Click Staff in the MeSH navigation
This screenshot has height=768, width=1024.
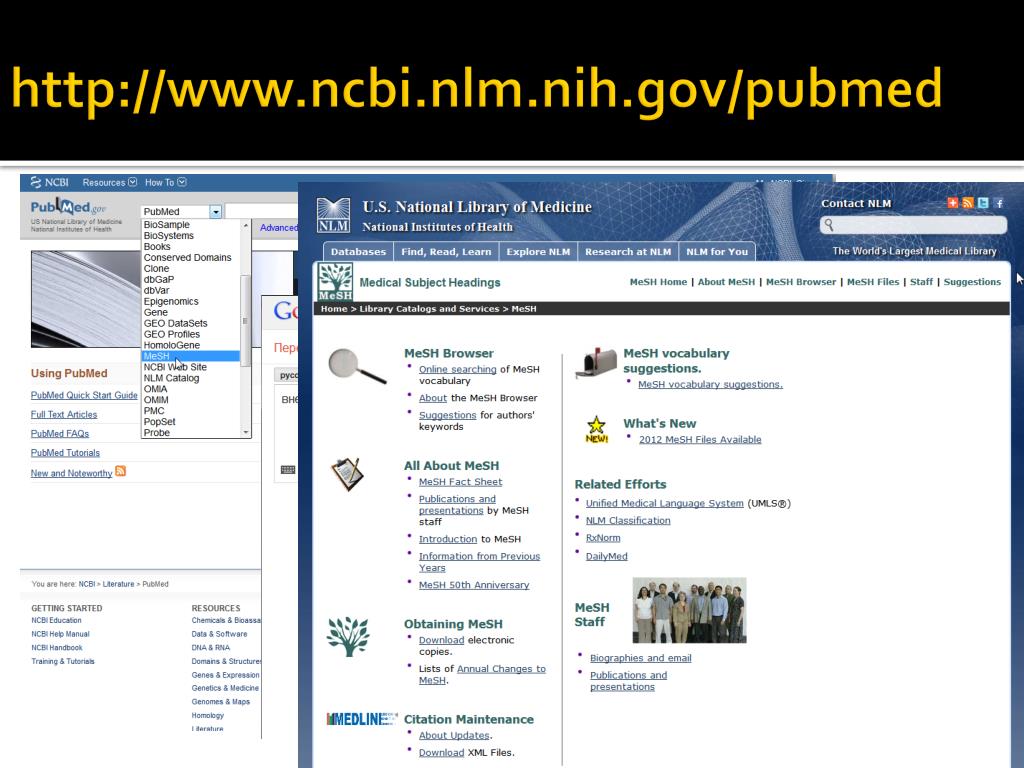921,282
